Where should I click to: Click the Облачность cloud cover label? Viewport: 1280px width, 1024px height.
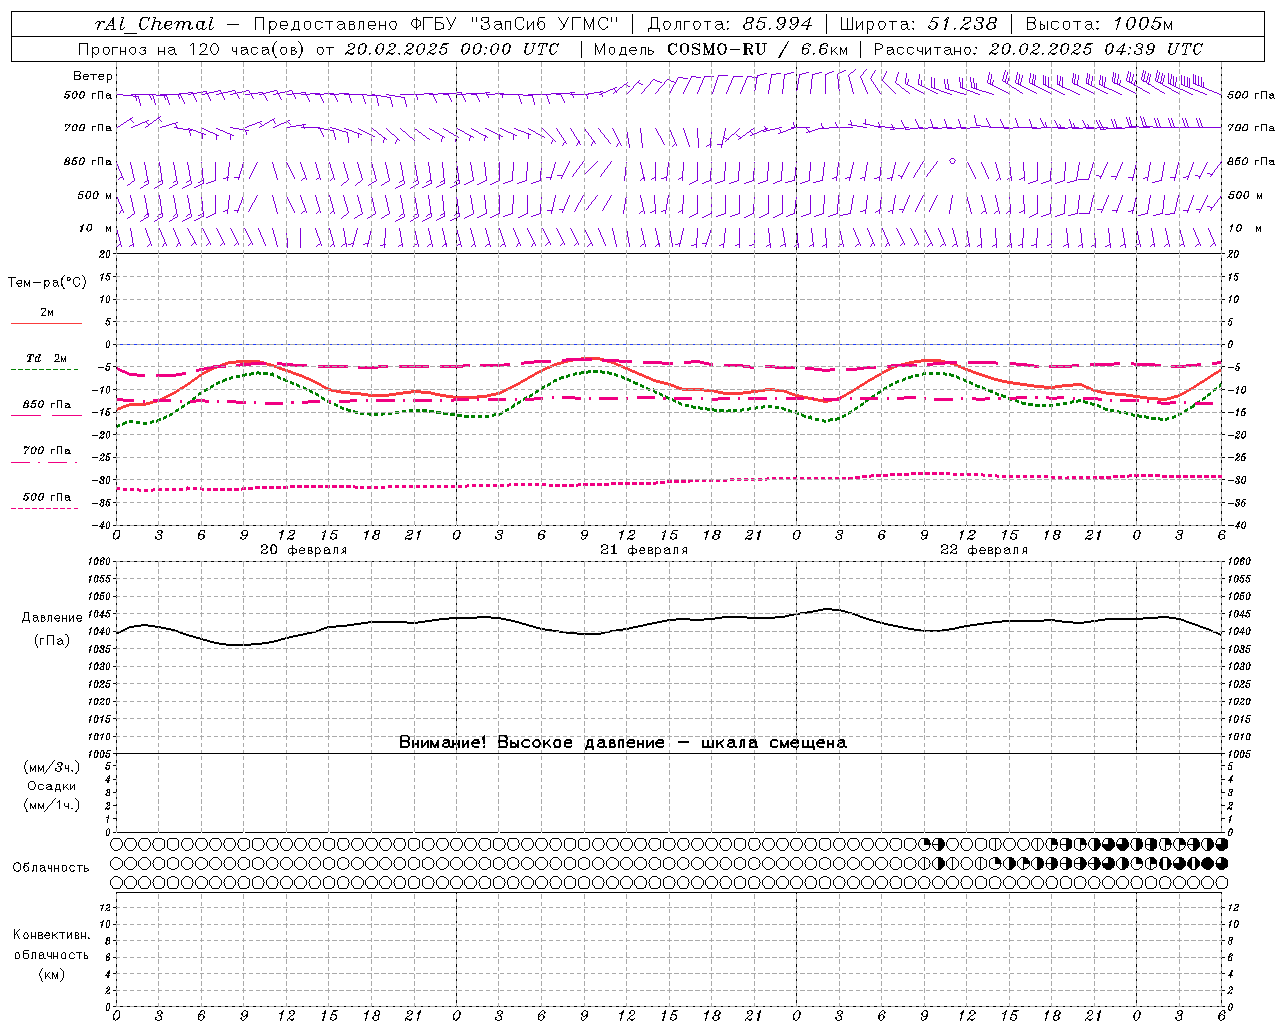pos(51,868)
